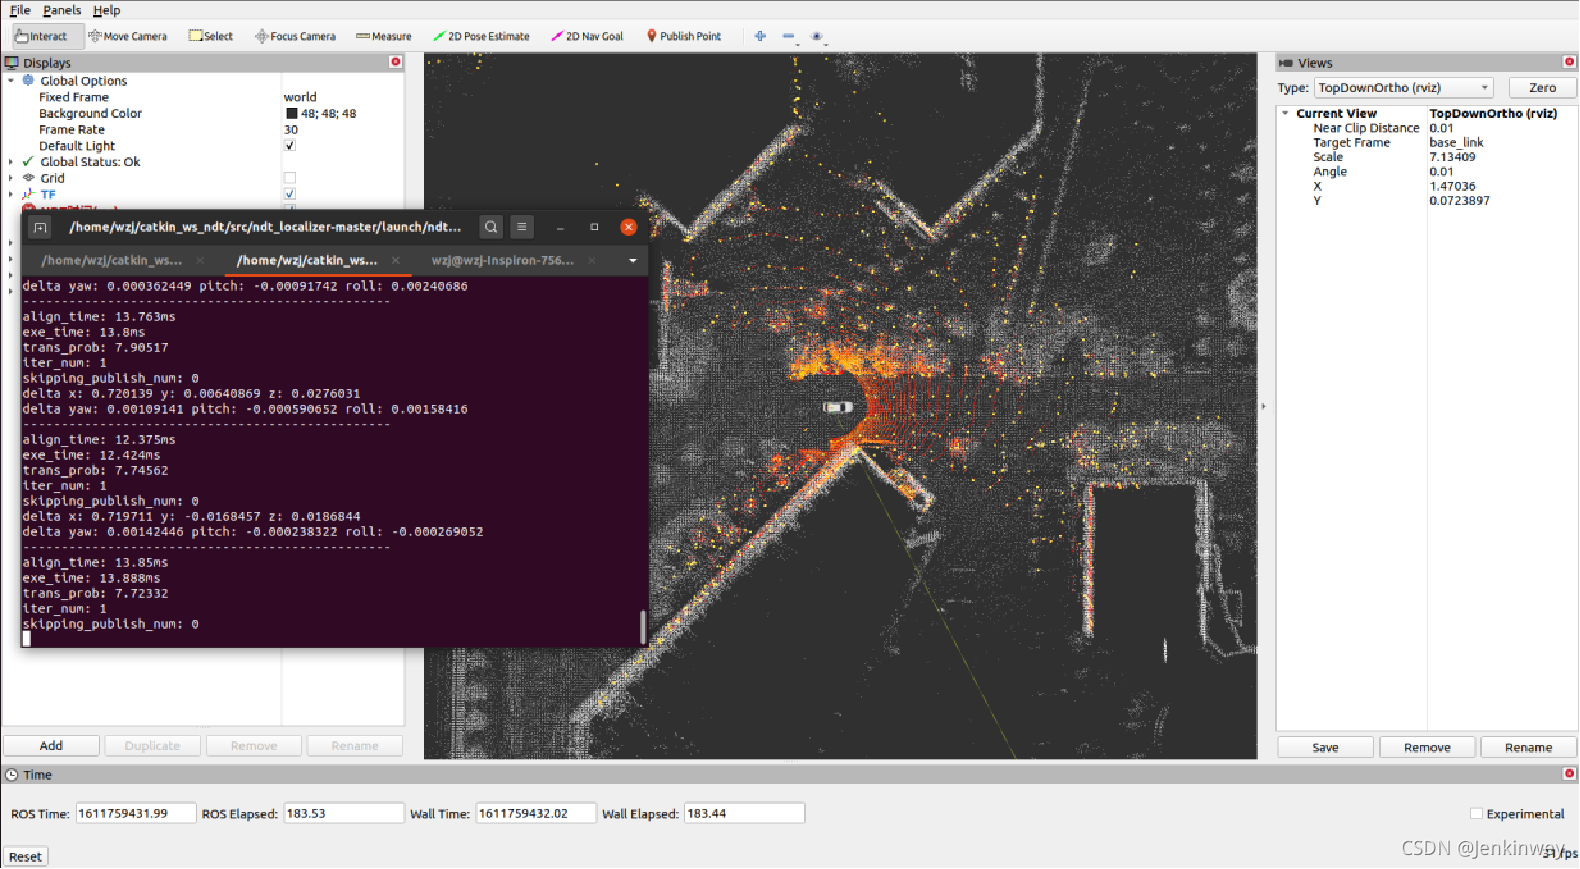Open the Help menu
This screenshot has width=1580, height=869.
106,10
